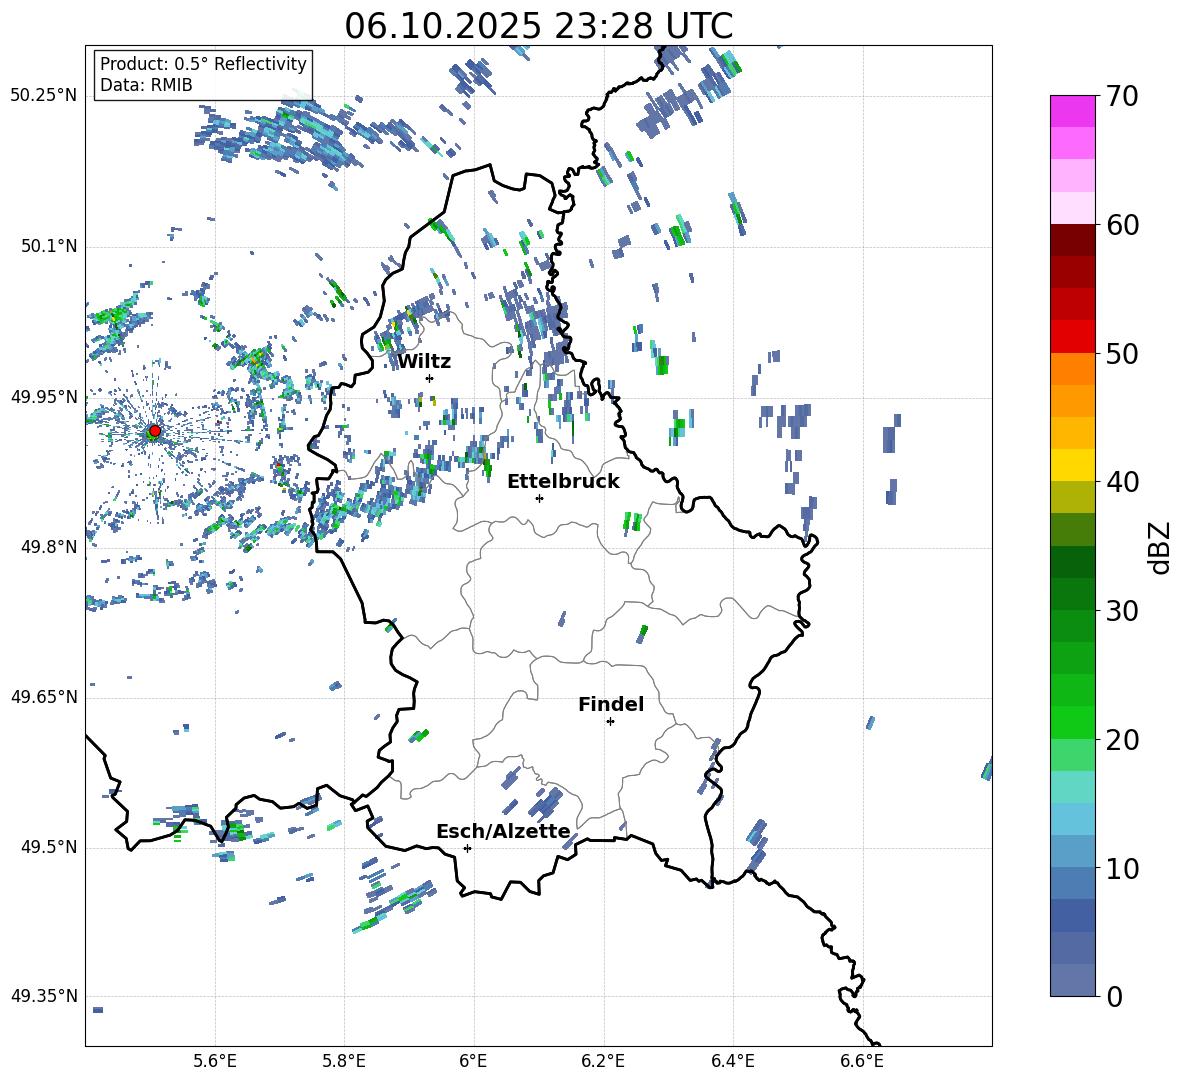Click the 60 tick label on colorbar
This screenshot has height=1081, width=1184.
1123,225
